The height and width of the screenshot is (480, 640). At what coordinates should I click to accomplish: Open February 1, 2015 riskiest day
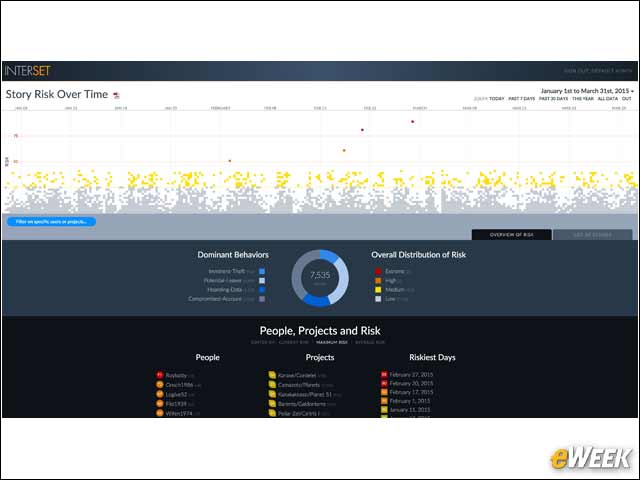point(410,401)
